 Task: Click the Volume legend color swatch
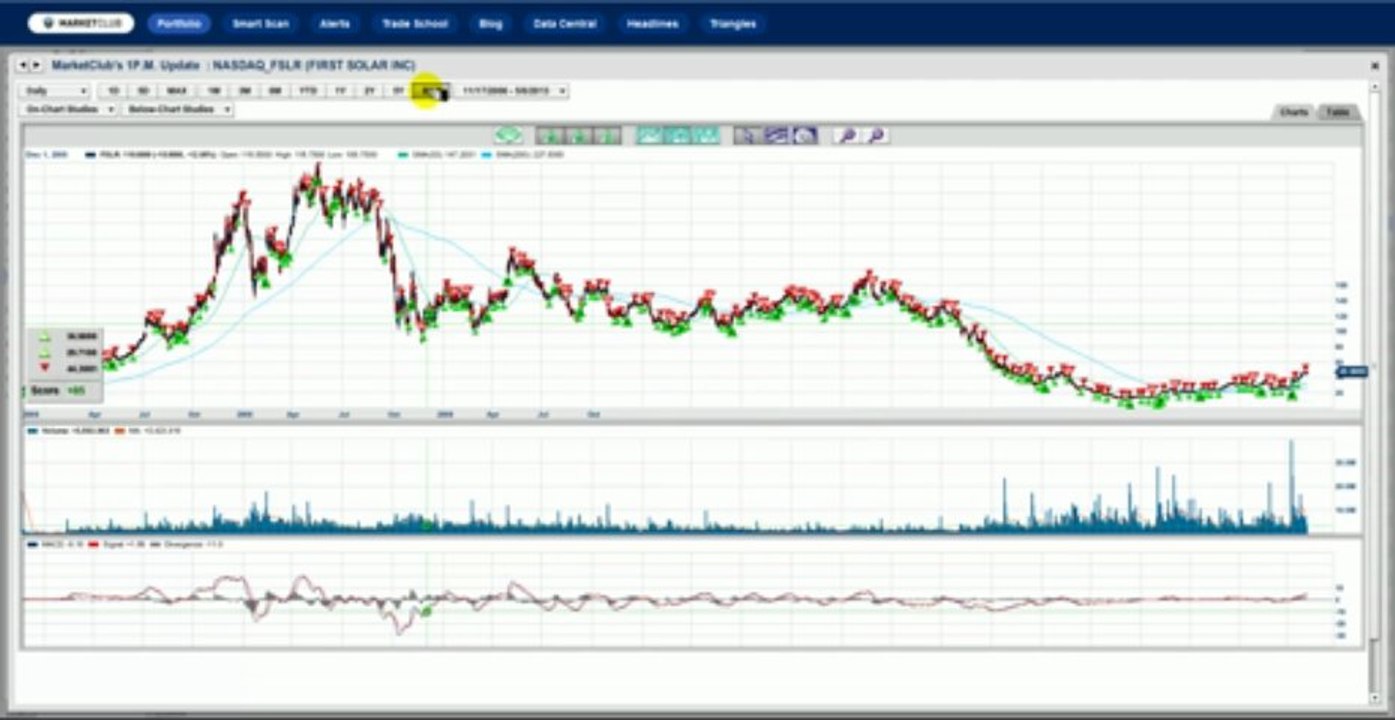point(34,431)
